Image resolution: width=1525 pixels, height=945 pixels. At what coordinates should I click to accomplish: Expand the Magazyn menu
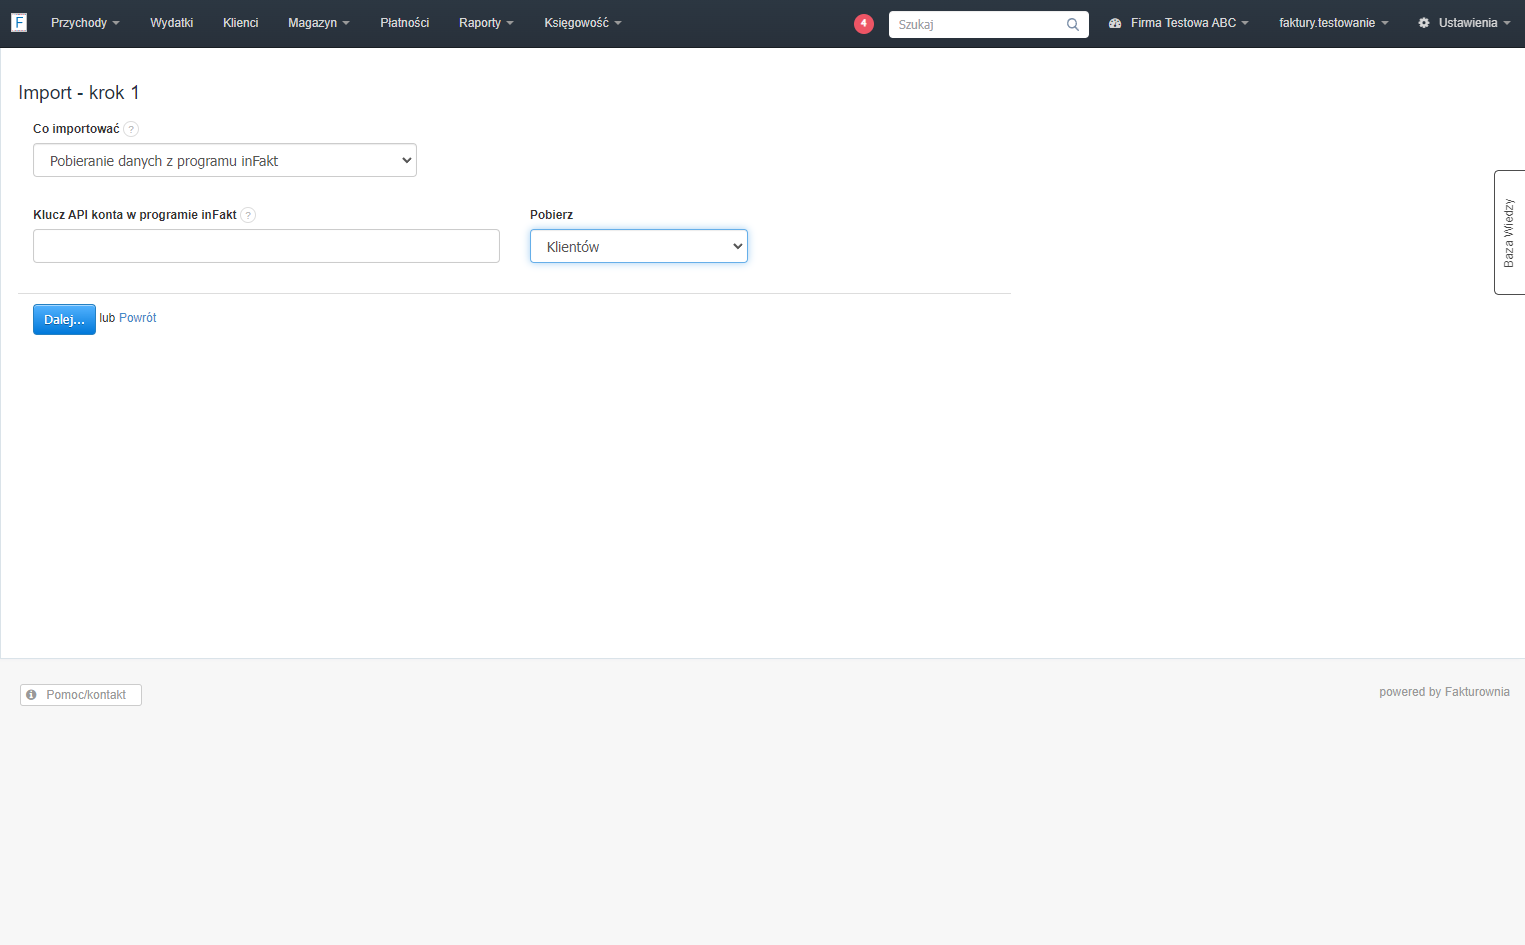pos(319,23)
